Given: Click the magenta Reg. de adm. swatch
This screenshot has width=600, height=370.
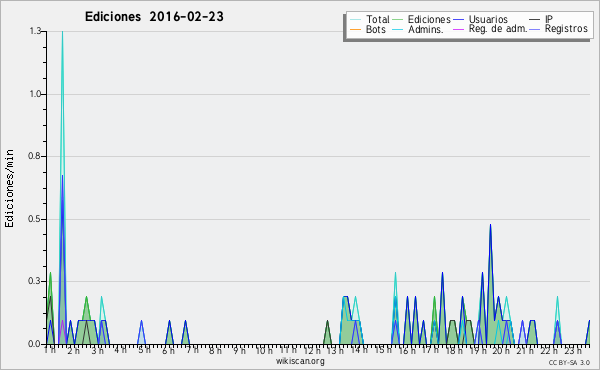Looking at the screenshot, I should tap(458, 29).
